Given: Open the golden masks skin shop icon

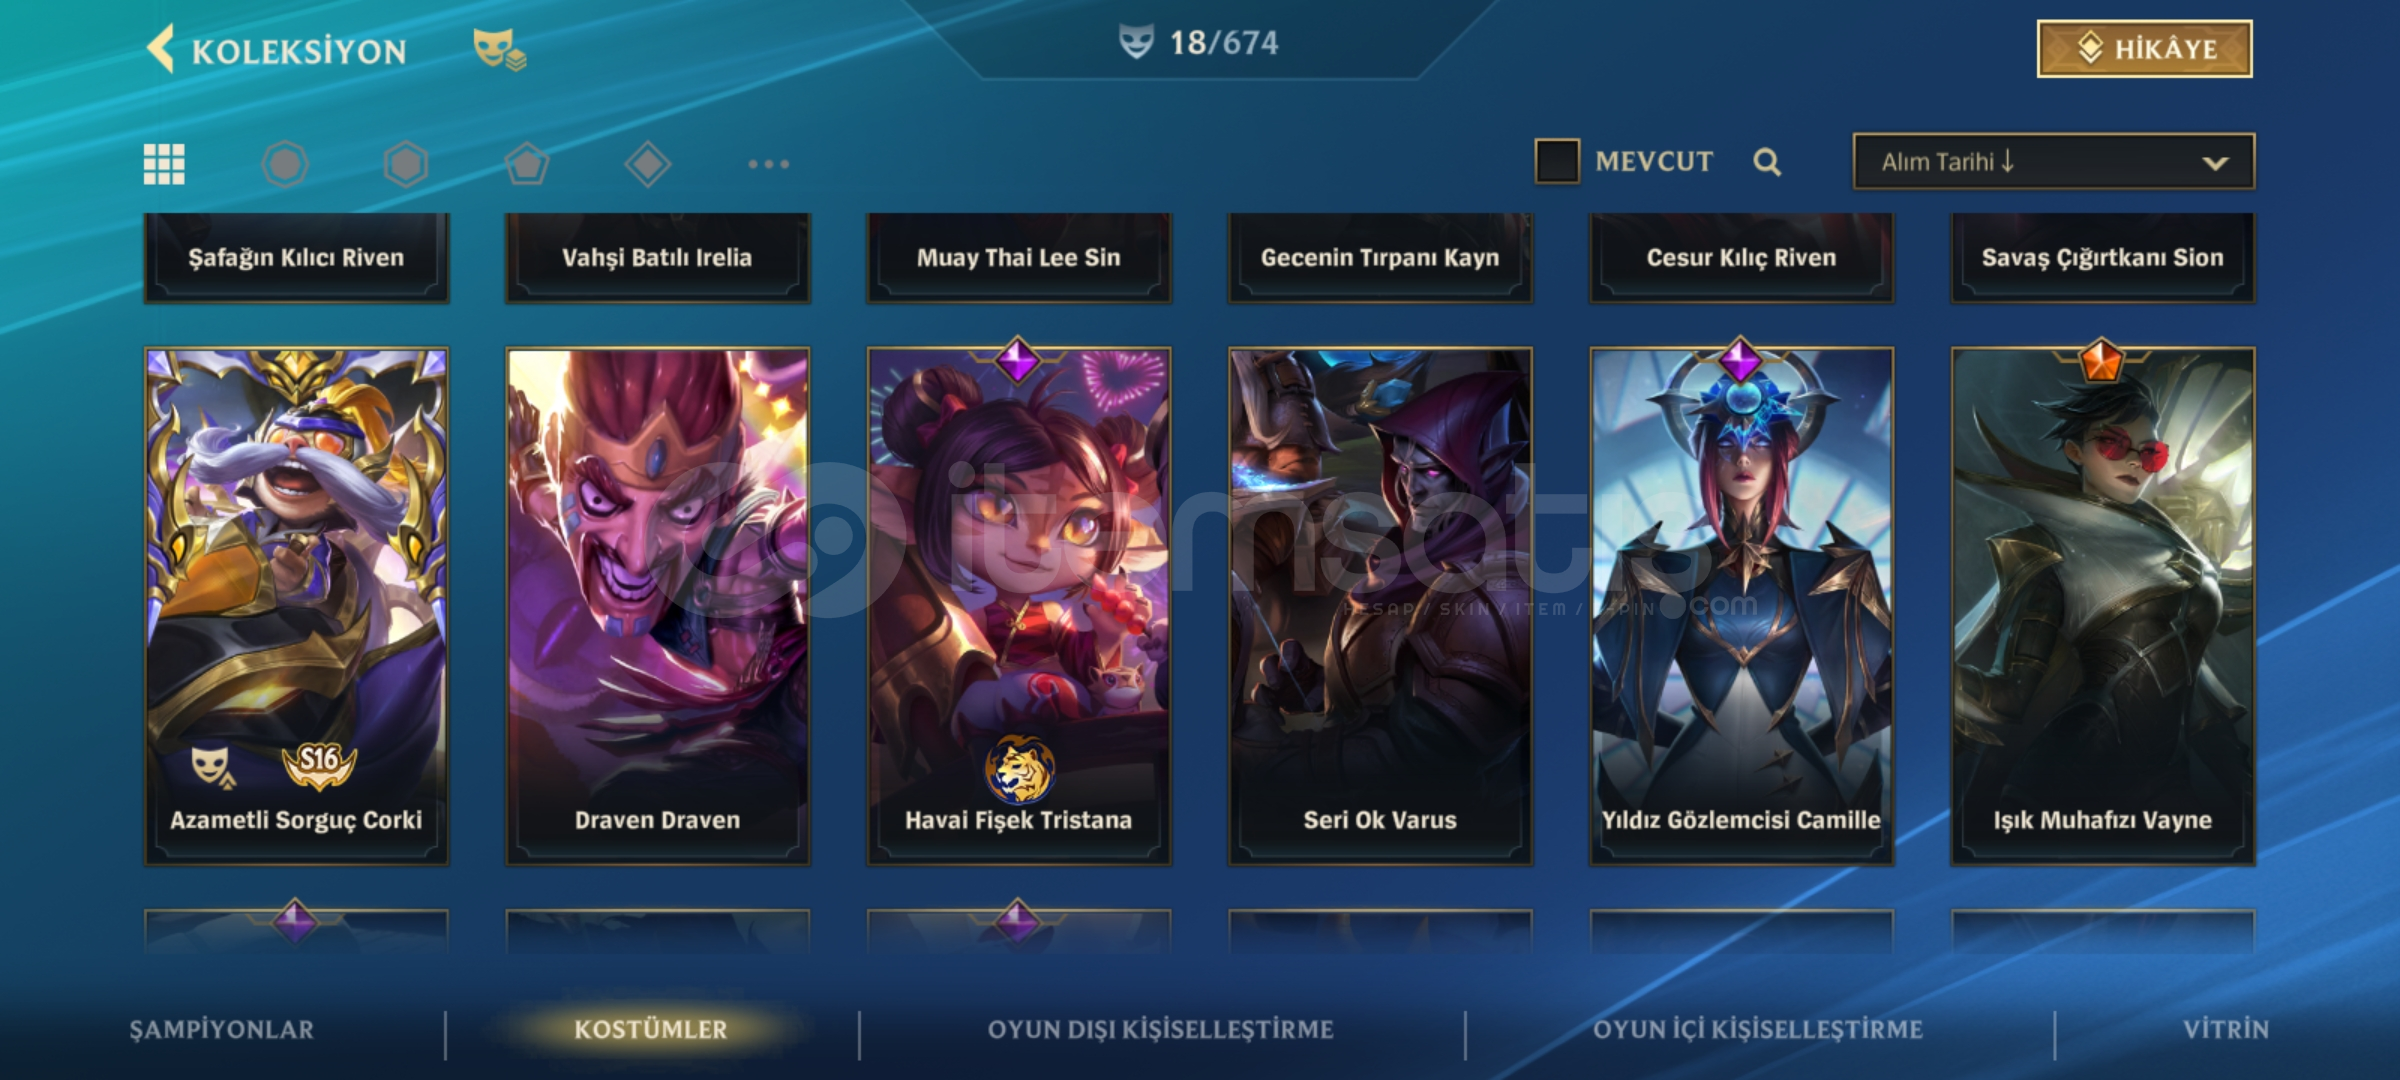Looking at the screenshot, I should pos(499,49).
